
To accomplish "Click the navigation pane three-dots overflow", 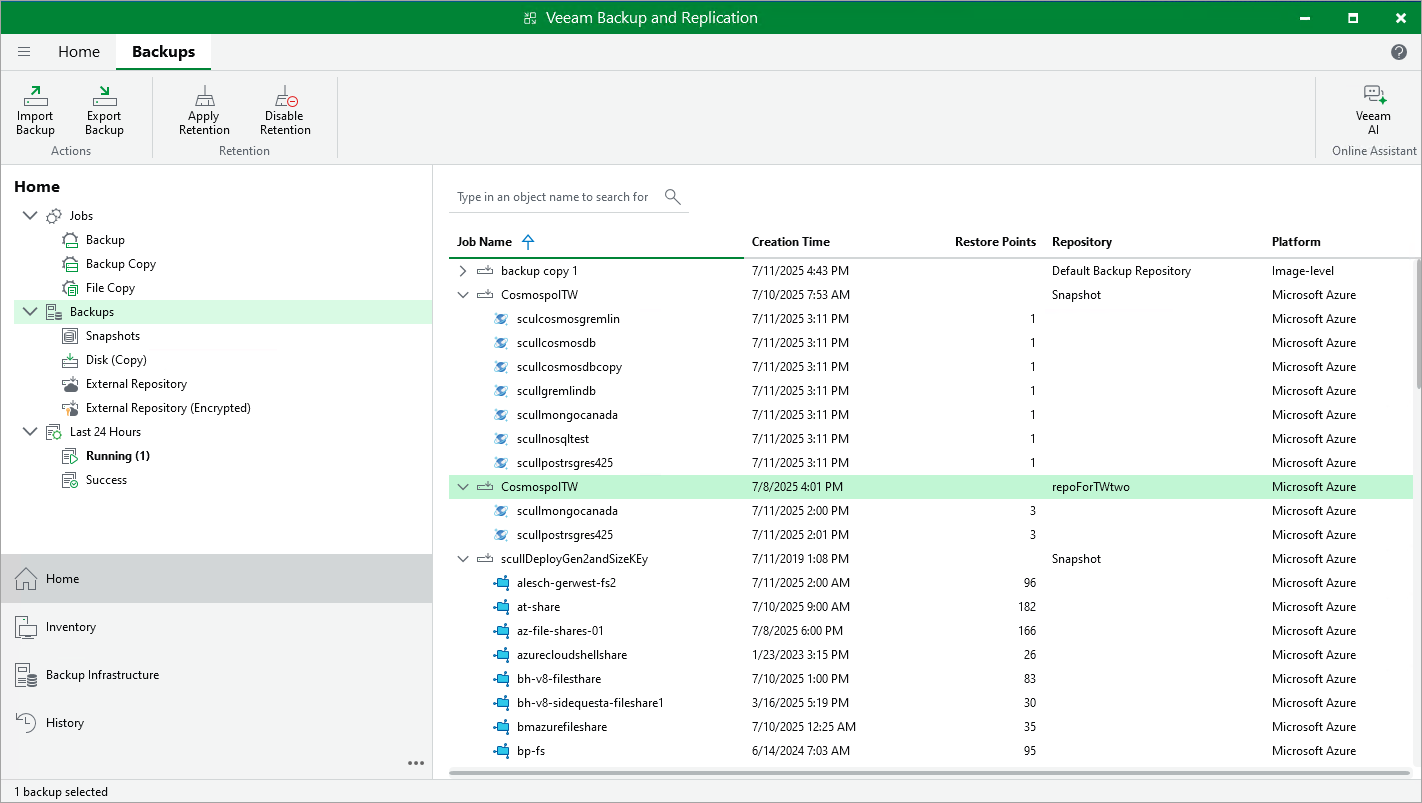I will point(416,763).
